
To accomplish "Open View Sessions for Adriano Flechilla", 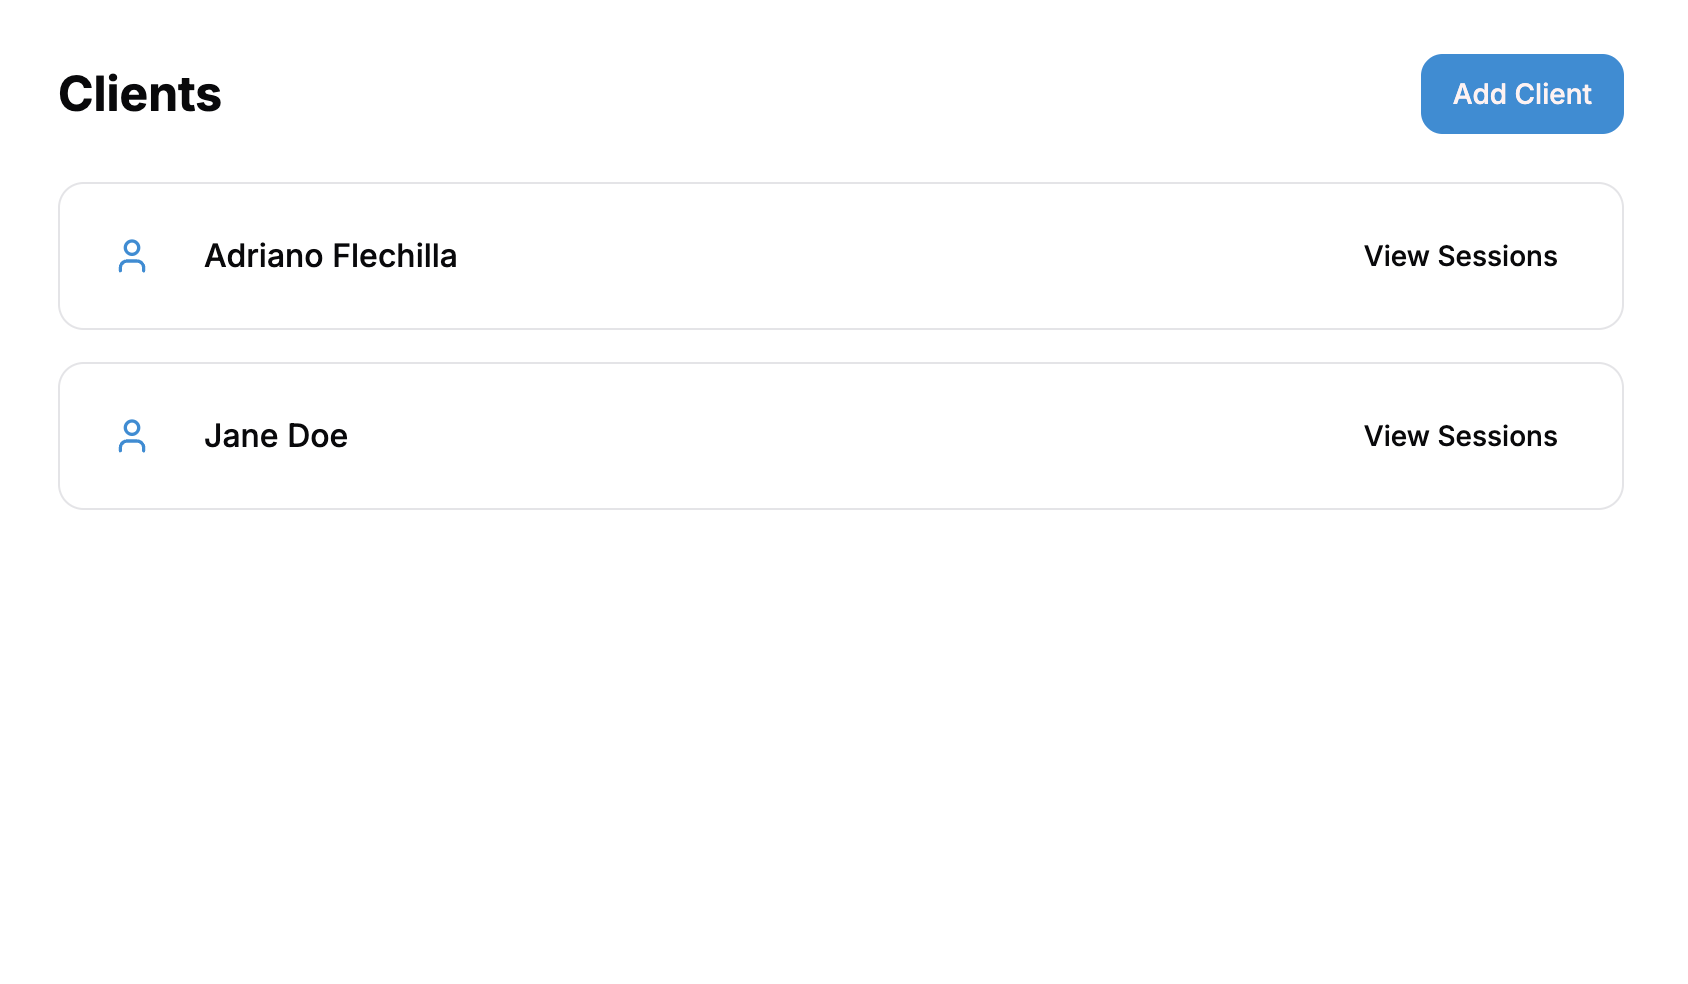I will pyautogui.click(x=1460, y=256).
